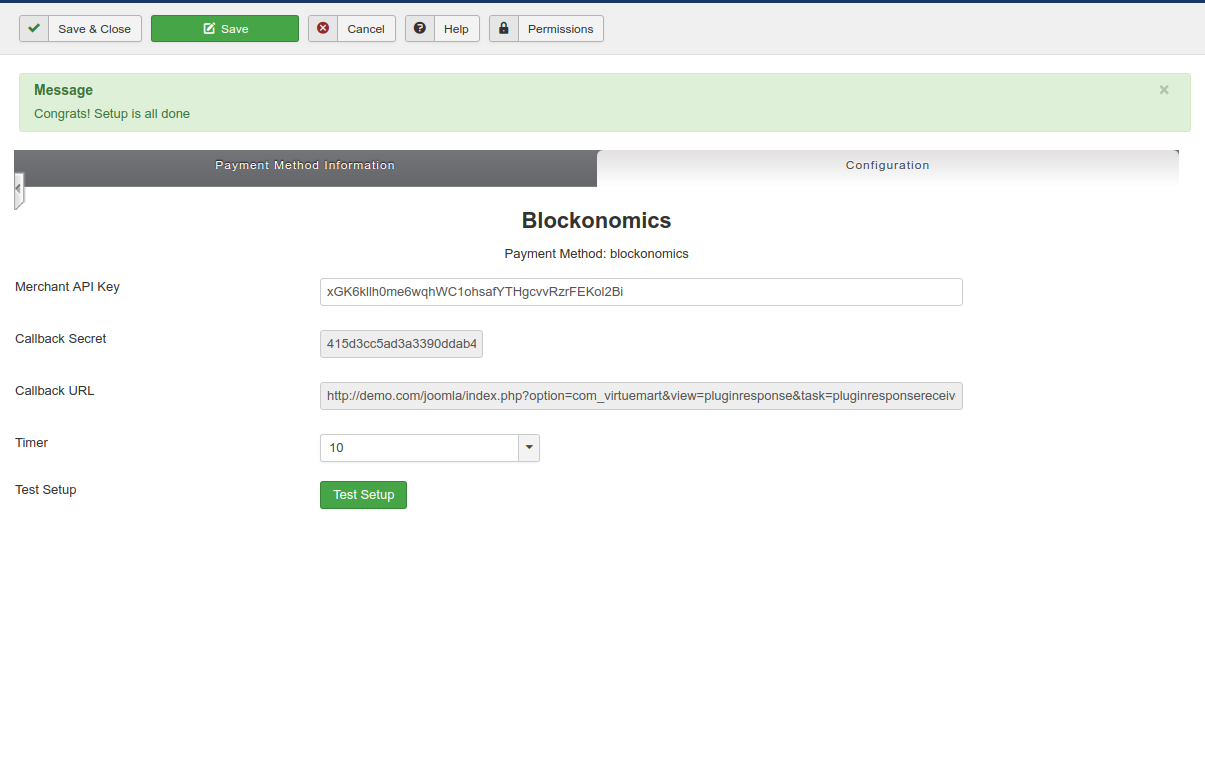Click the green Test Setup button

363,495
